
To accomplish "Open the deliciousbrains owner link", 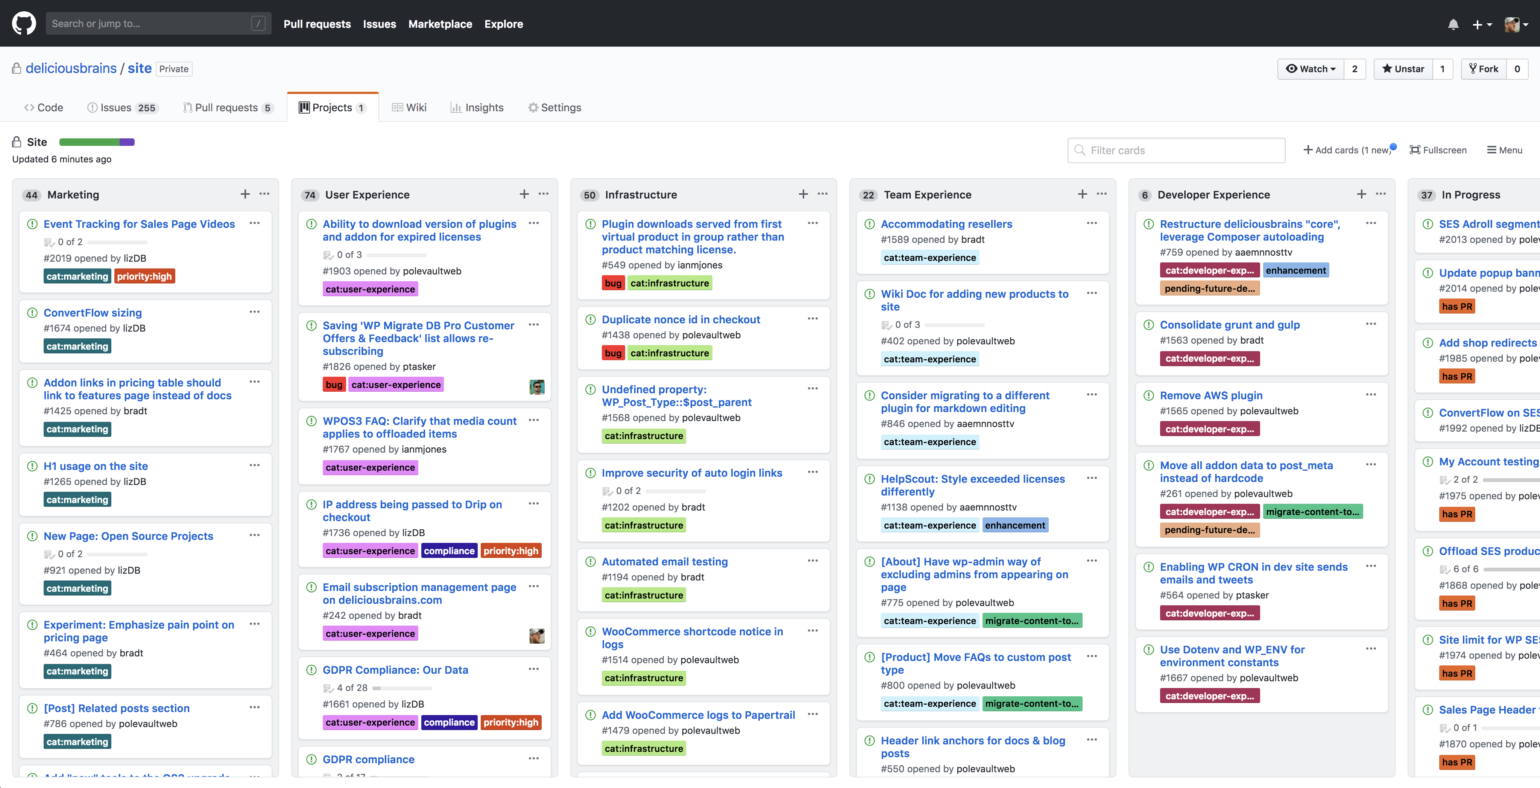I will point(71,68).
